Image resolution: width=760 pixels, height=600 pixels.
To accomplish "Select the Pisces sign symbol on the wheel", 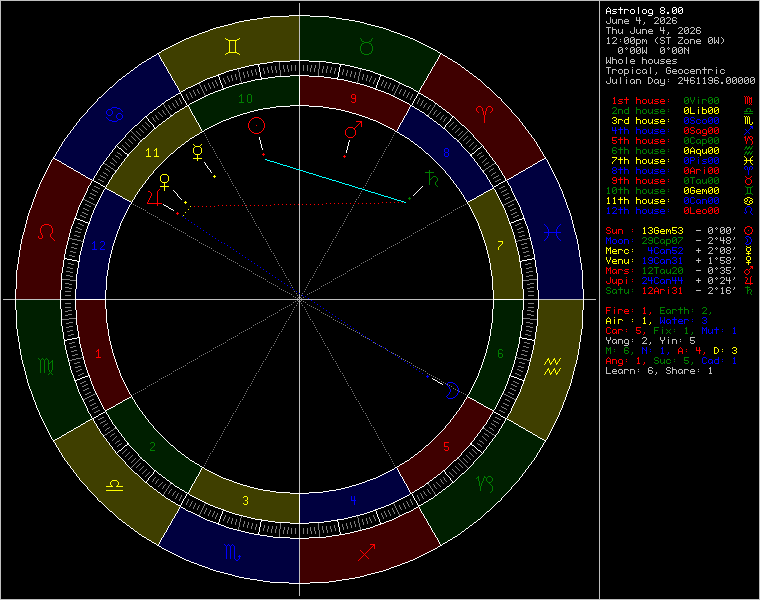I will (x=553, y=233).
